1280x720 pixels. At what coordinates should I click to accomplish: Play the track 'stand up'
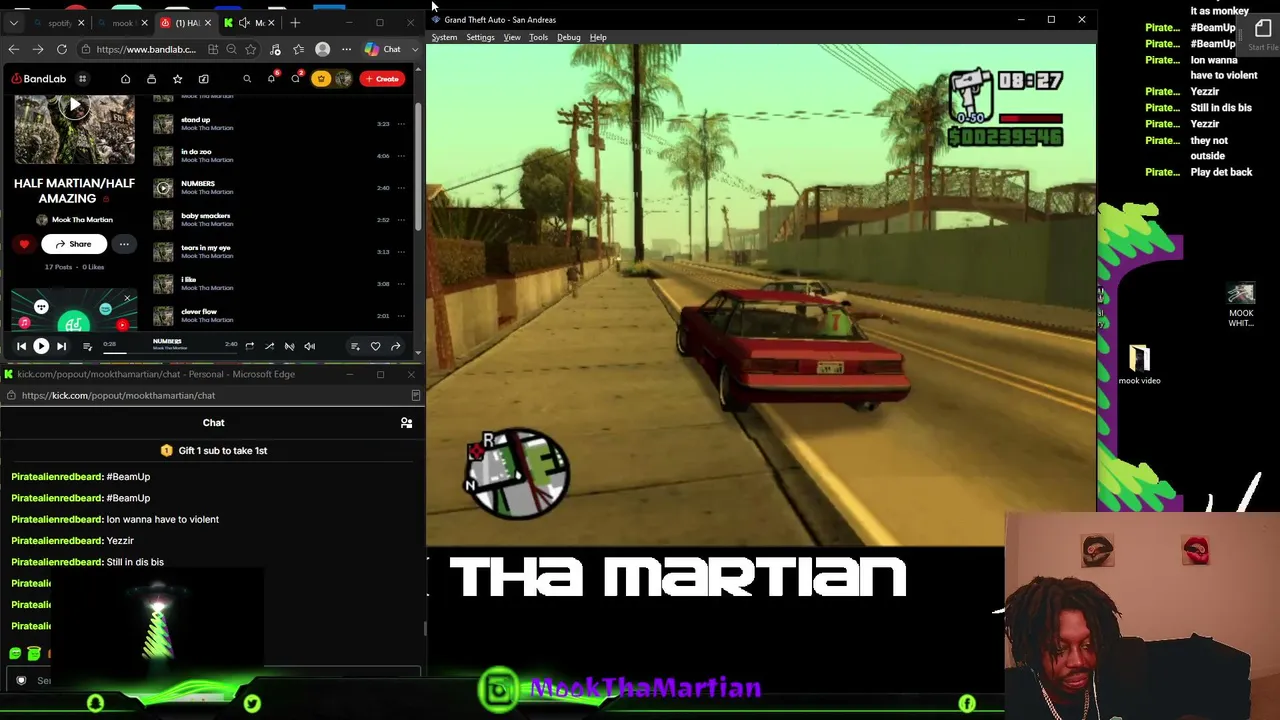pos(163,124)
